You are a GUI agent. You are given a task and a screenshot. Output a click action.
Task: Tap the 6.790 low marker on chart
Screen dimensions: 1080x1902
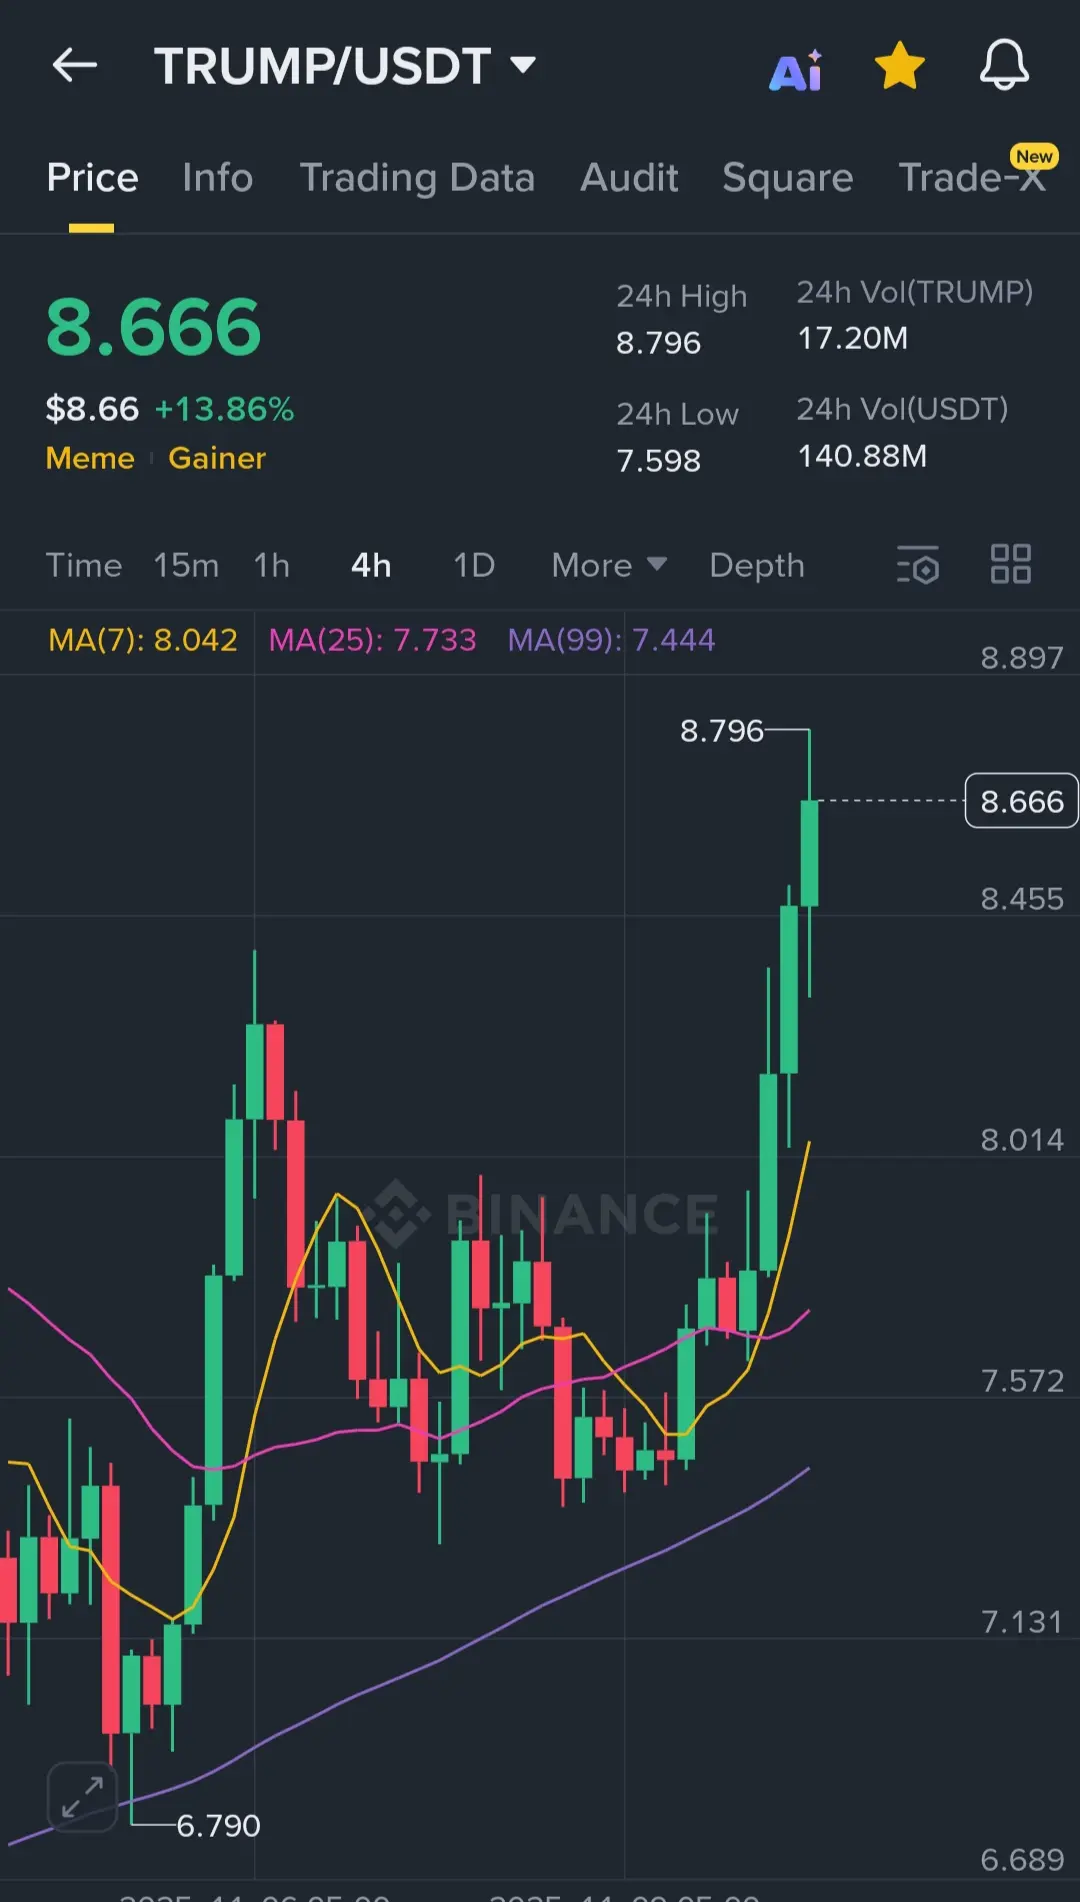218,1826
